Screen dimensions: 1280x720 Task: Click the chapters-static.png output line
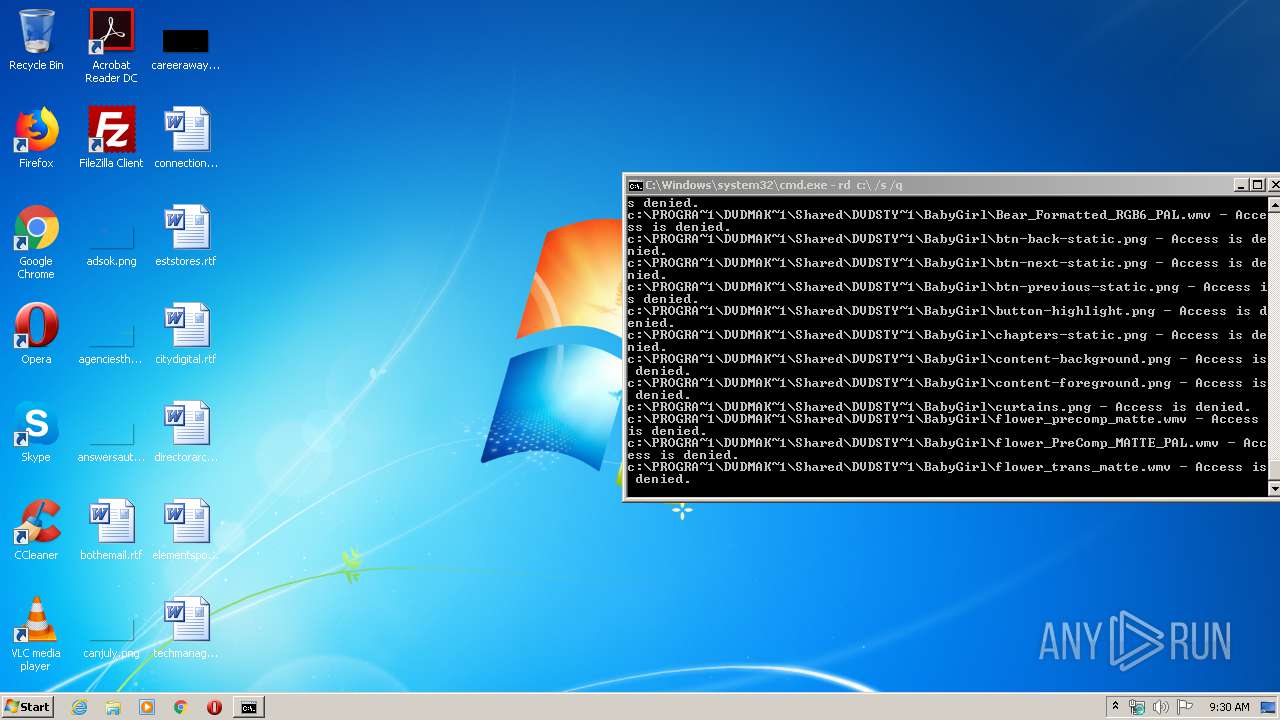click(947, 341)
